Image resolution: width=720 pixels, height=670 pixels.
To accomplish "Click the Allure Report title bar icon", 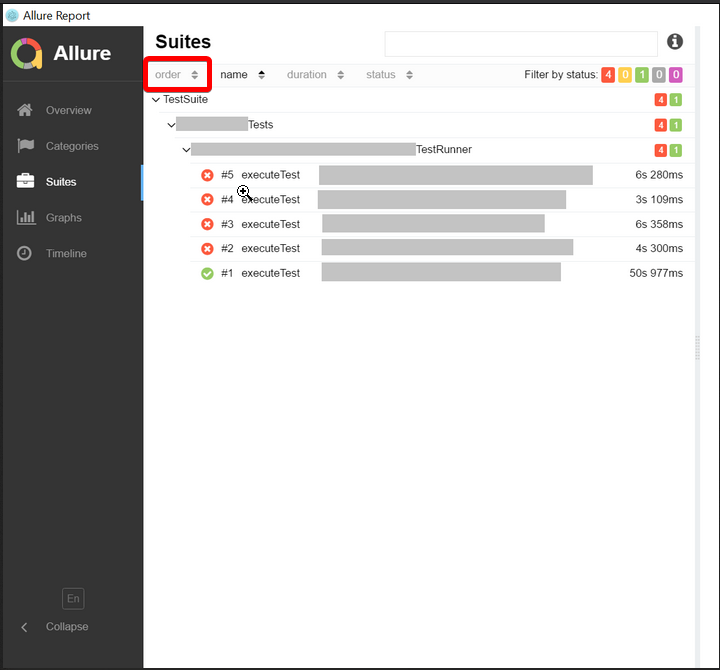I will (12, 15).
